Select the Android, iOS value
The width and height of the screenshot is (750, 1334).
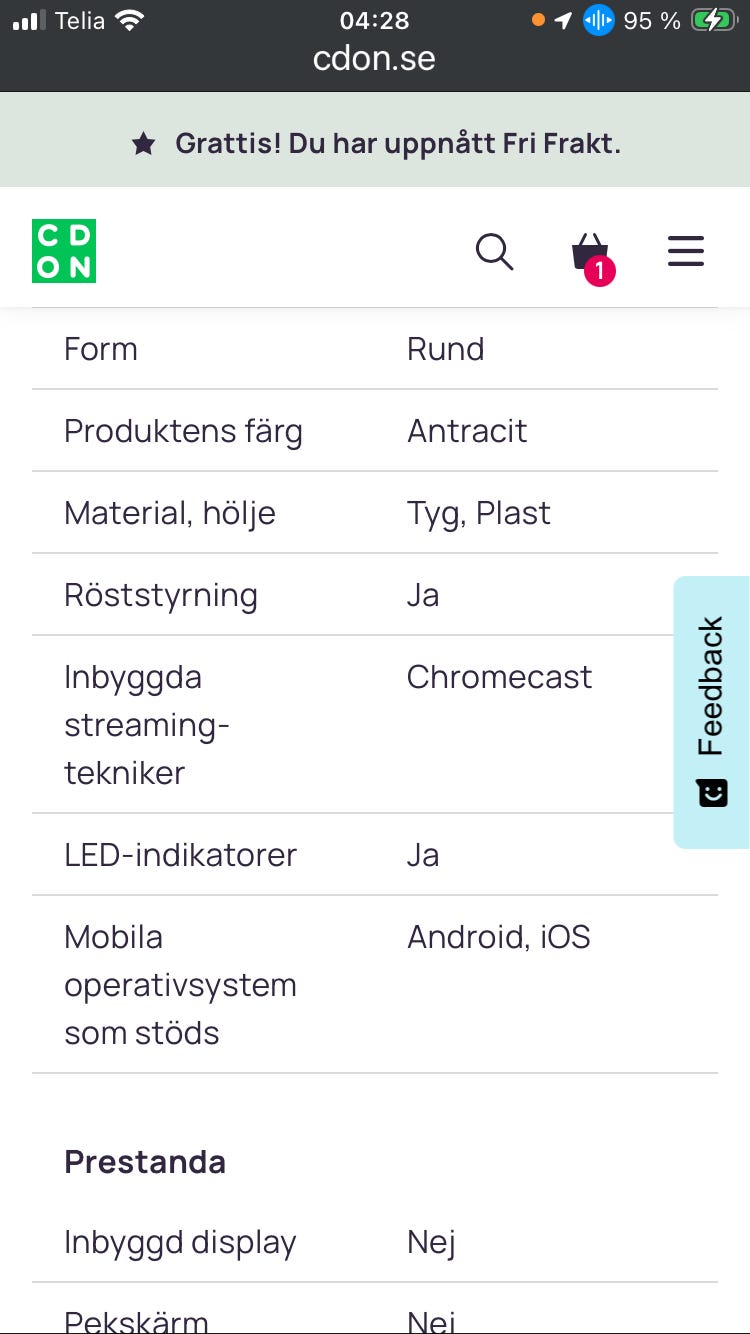[x=498, y=937]
